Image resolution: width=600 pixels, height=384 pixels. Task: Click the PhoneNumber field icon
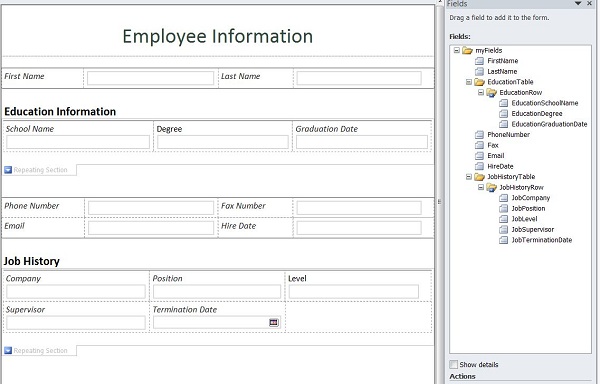479,135
